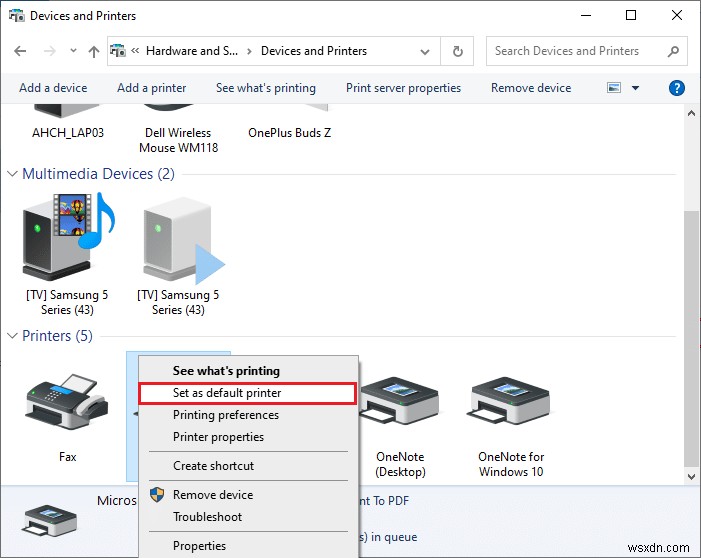
Task: Click the vertical scrollbar thumb
Action: [691, 338]
